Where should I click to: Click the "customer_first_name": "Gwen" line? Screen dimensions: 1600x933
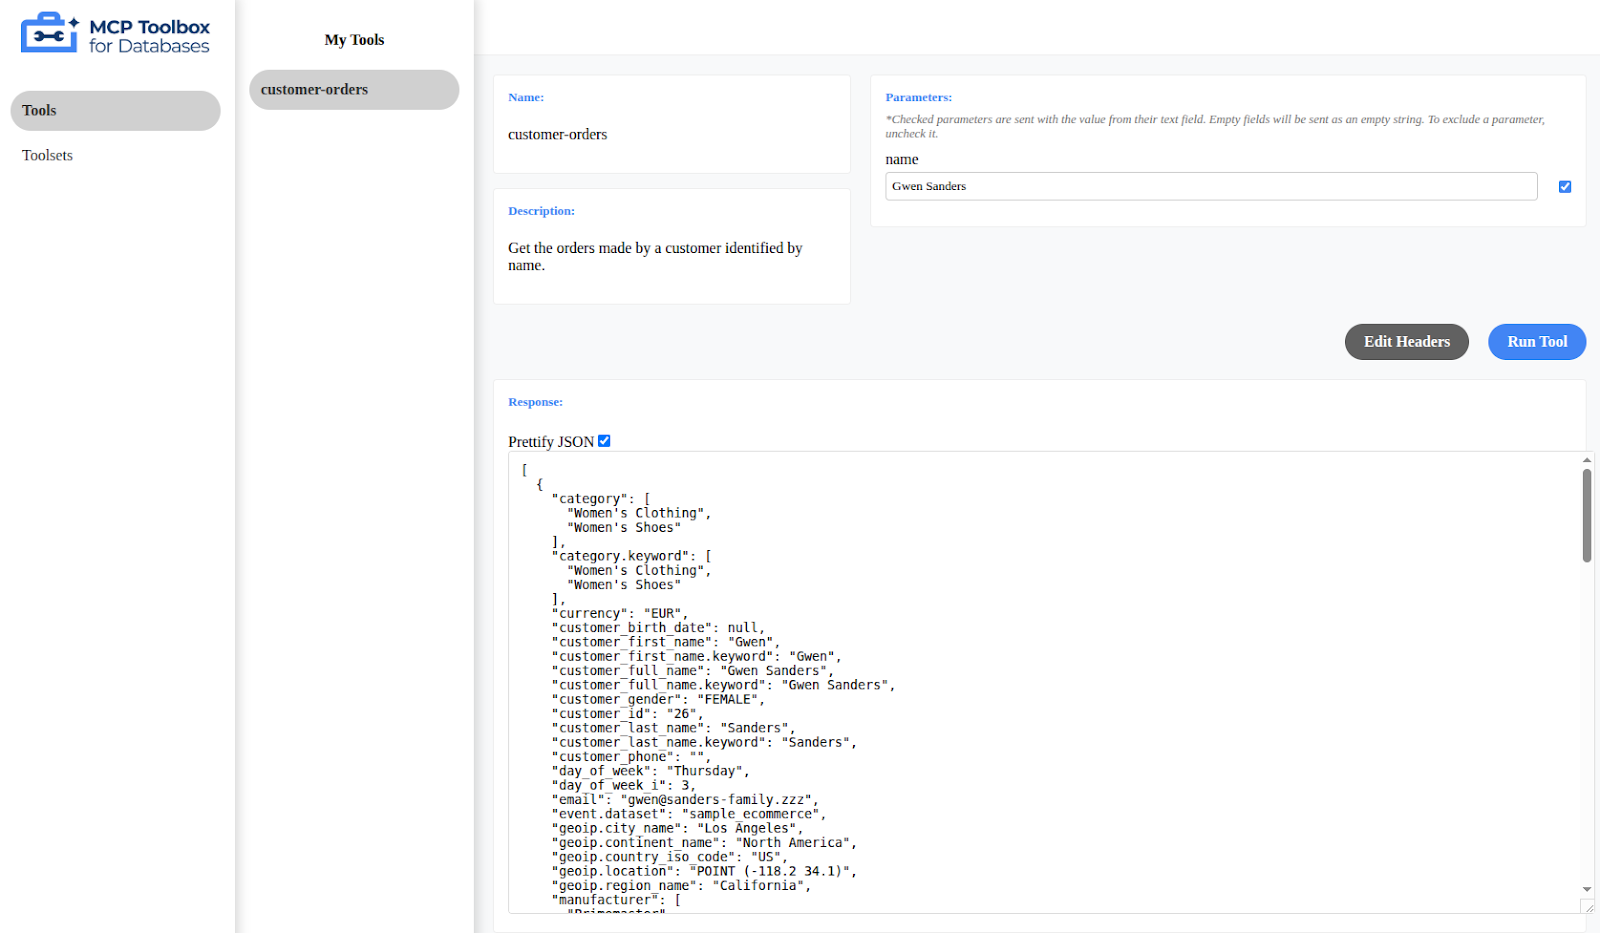[666, 642]
